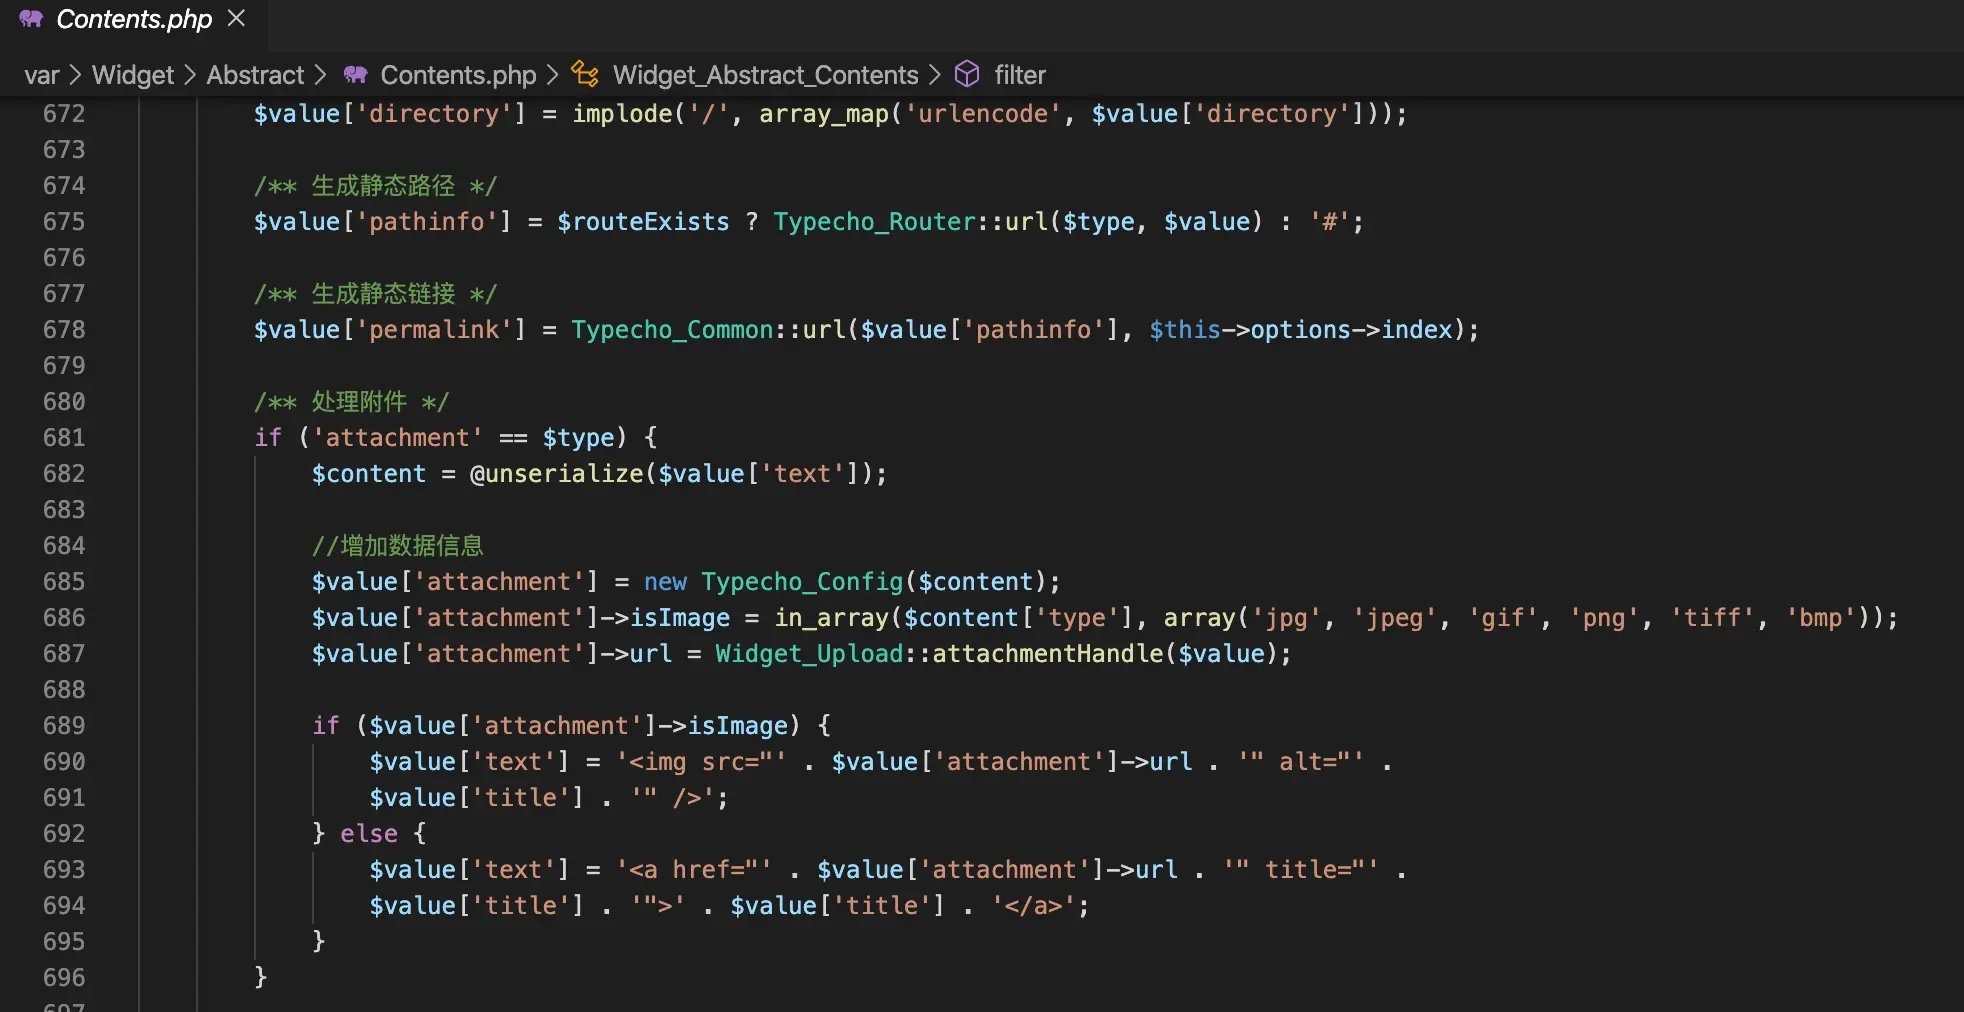1964x1012 pixels.
Task: Close the Contents.php tab
Action: point(236,19)
